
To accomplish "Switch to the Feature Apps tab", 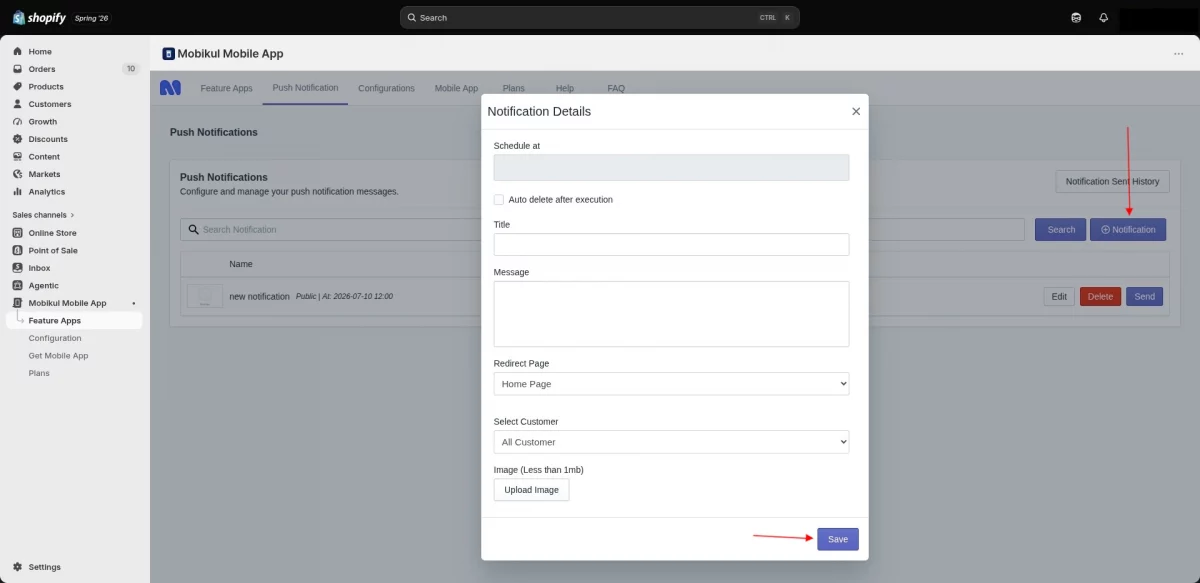I will 226,88.
